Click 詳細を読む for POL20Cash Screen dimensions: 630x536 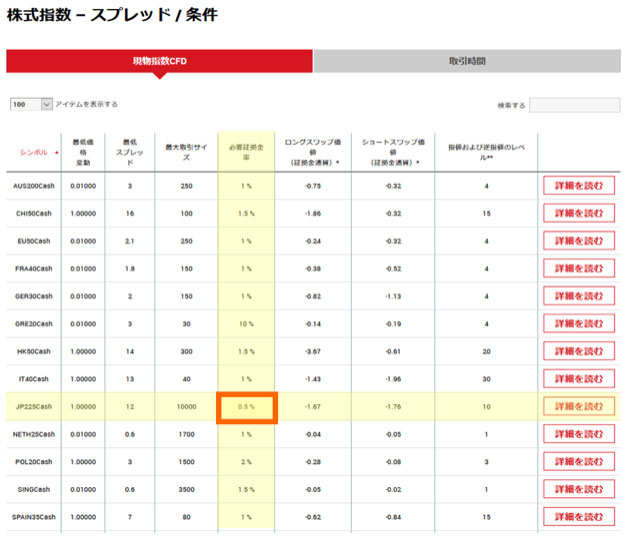pyautogui.click(x=579, y=461)
